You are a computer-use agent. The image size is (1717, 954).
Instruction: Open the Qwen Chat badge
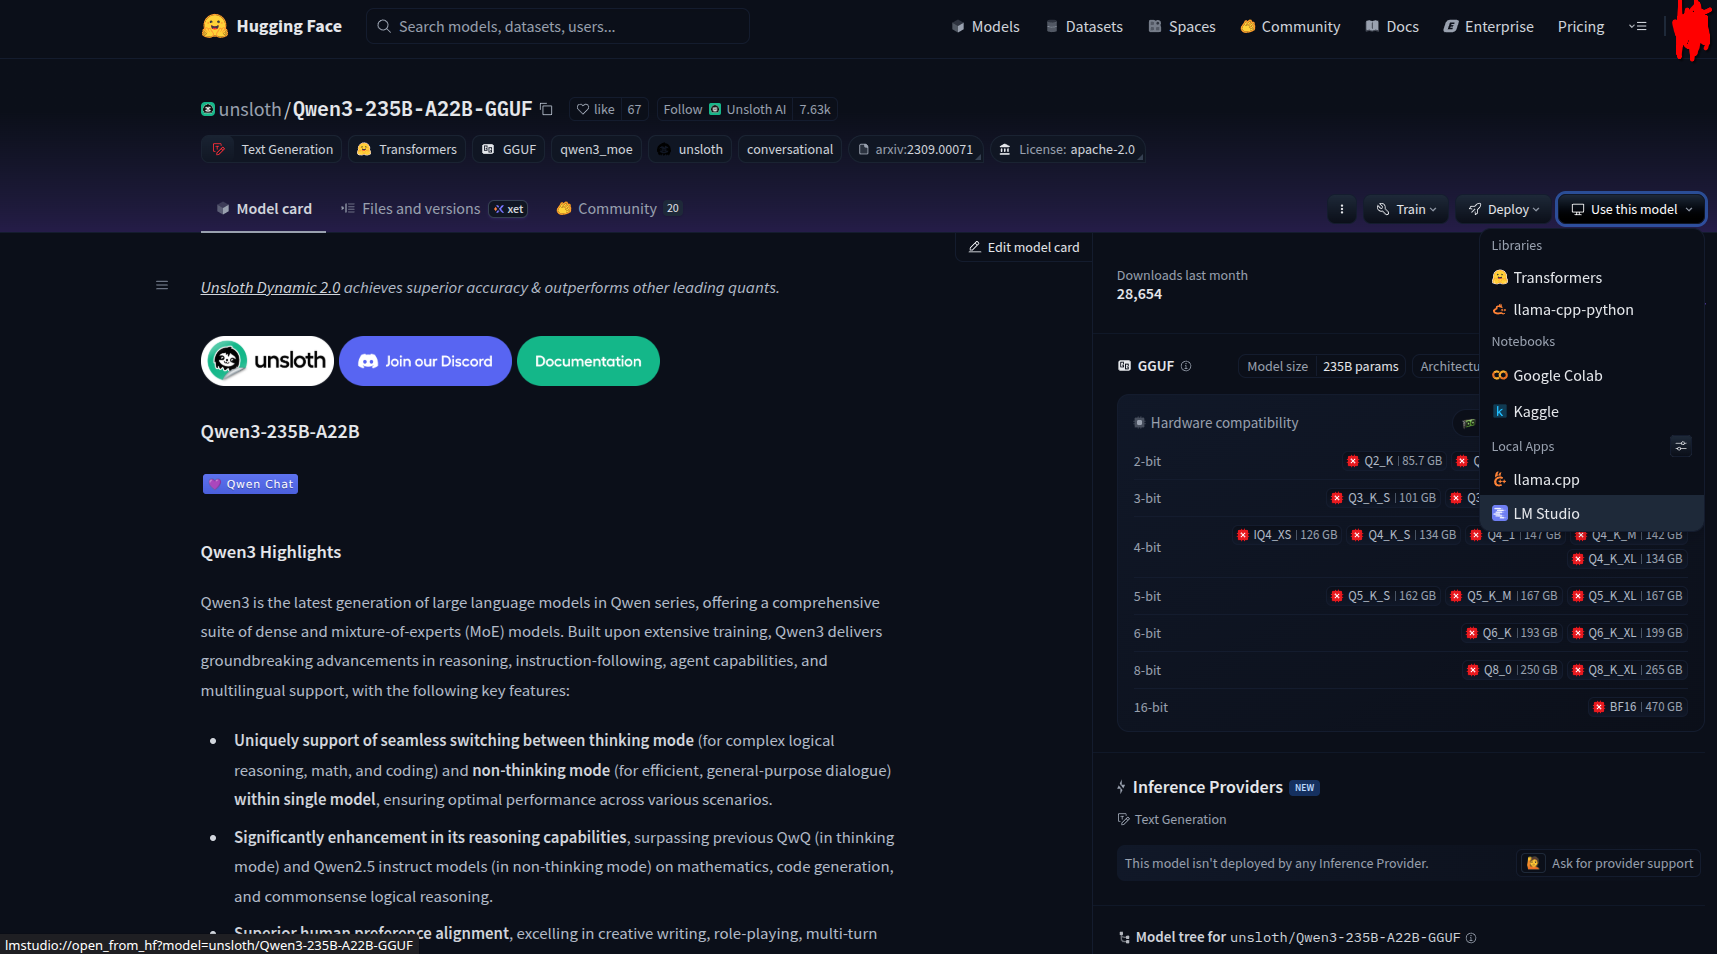[250, 484]
